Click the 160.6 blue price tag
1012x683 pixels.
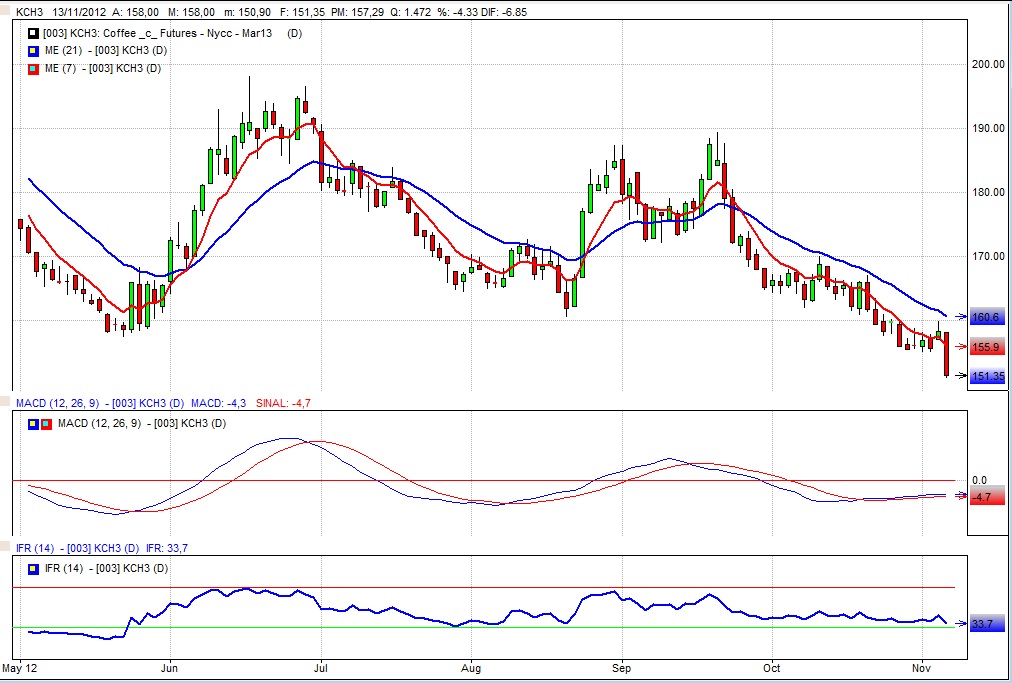point(986,317)
